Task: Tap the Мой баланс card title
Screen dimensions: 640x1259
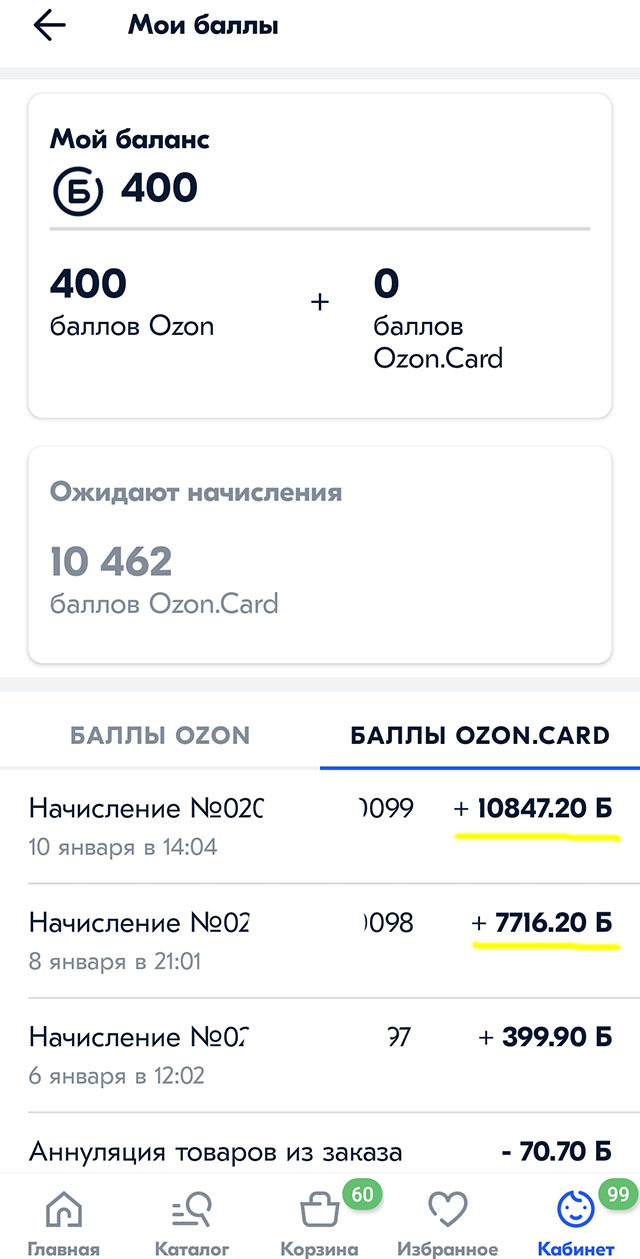Action: [130, 139]
